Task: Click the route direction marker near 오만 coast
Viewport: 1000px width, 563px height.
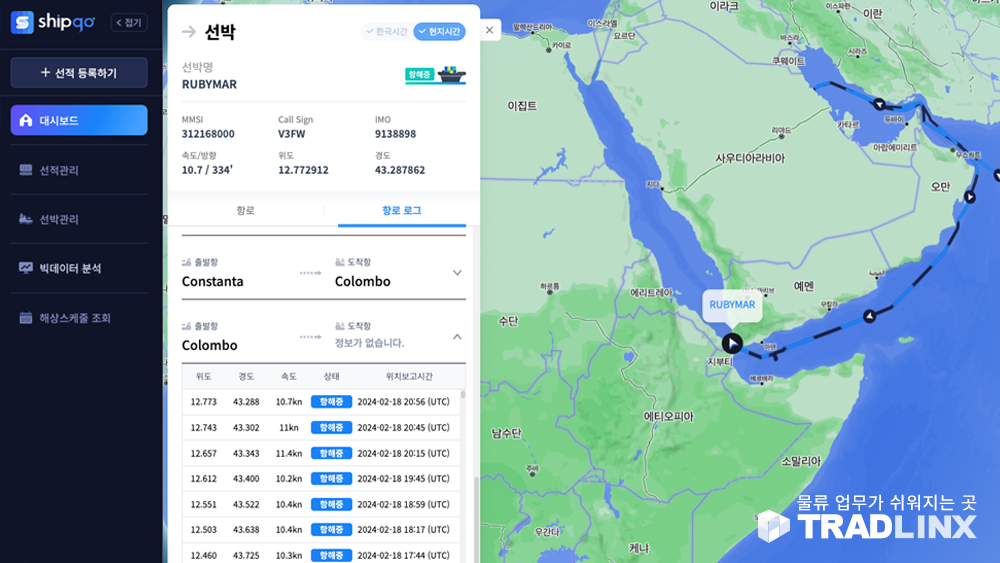Action: click(970, 197)
